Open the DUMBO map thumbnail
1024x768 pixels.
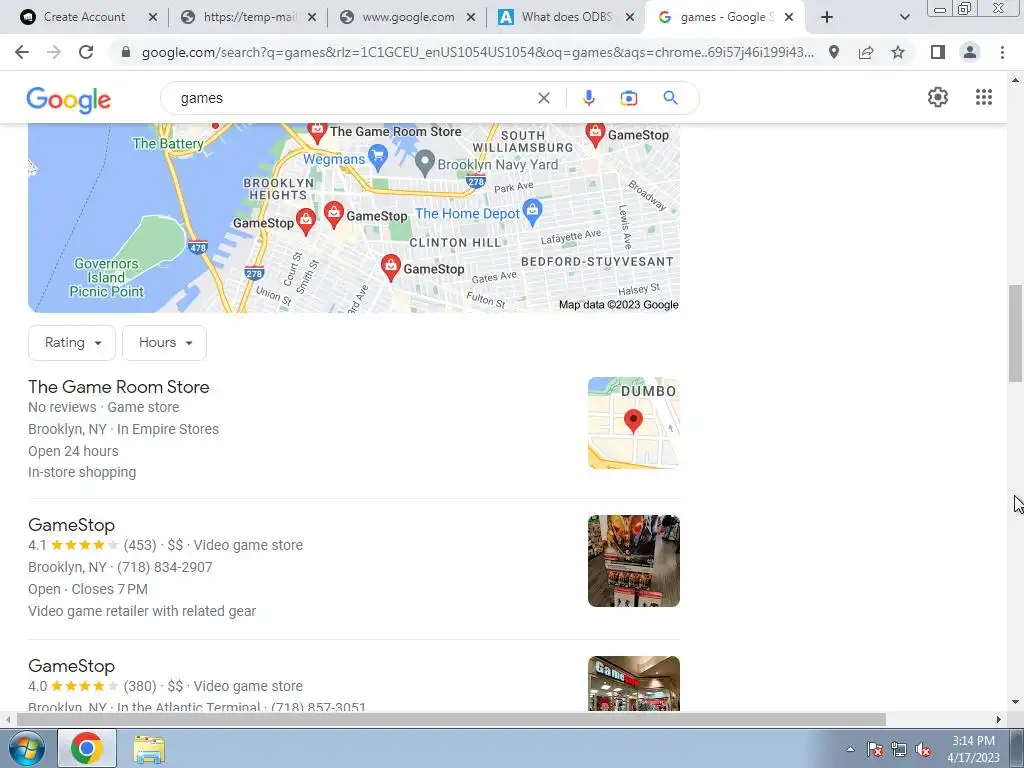tap(633, 423)
